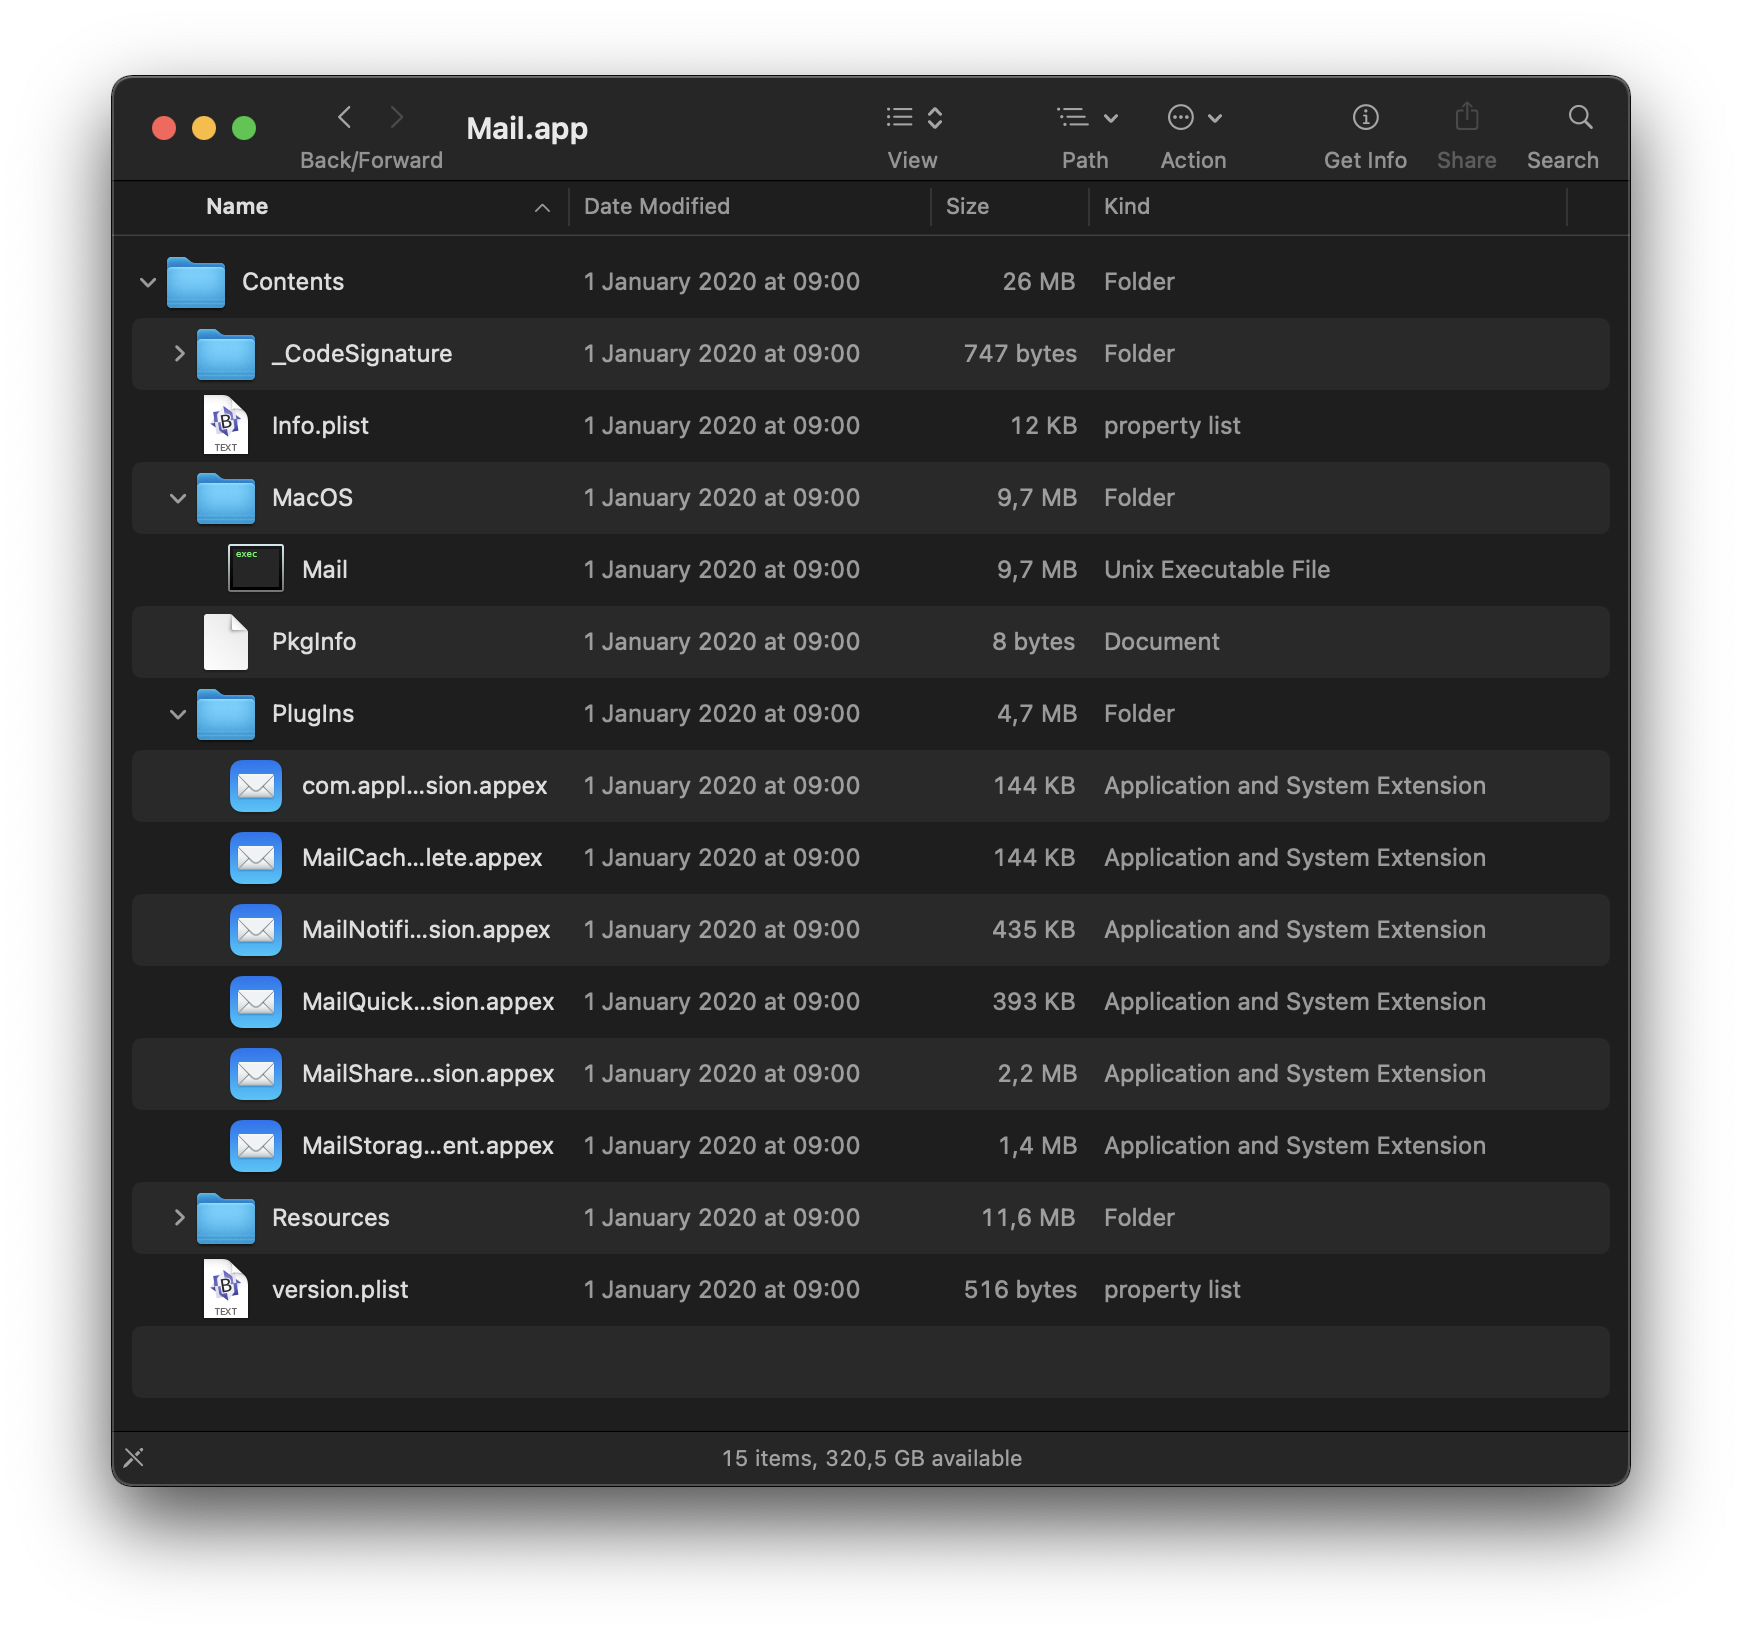1742x1634 pixels.
Task: Click the 12 KB size of Info.plist
Action: click(x=1043, y=426)
